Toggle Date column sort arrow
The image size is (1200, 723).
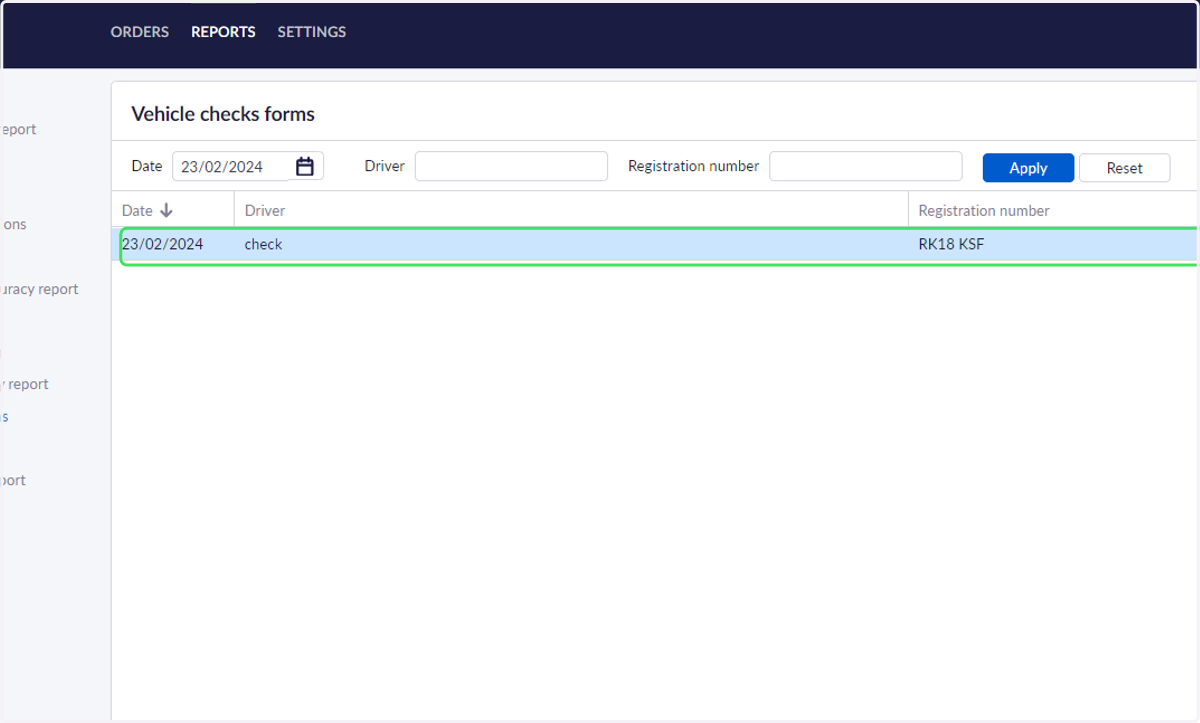coord(166,211)
